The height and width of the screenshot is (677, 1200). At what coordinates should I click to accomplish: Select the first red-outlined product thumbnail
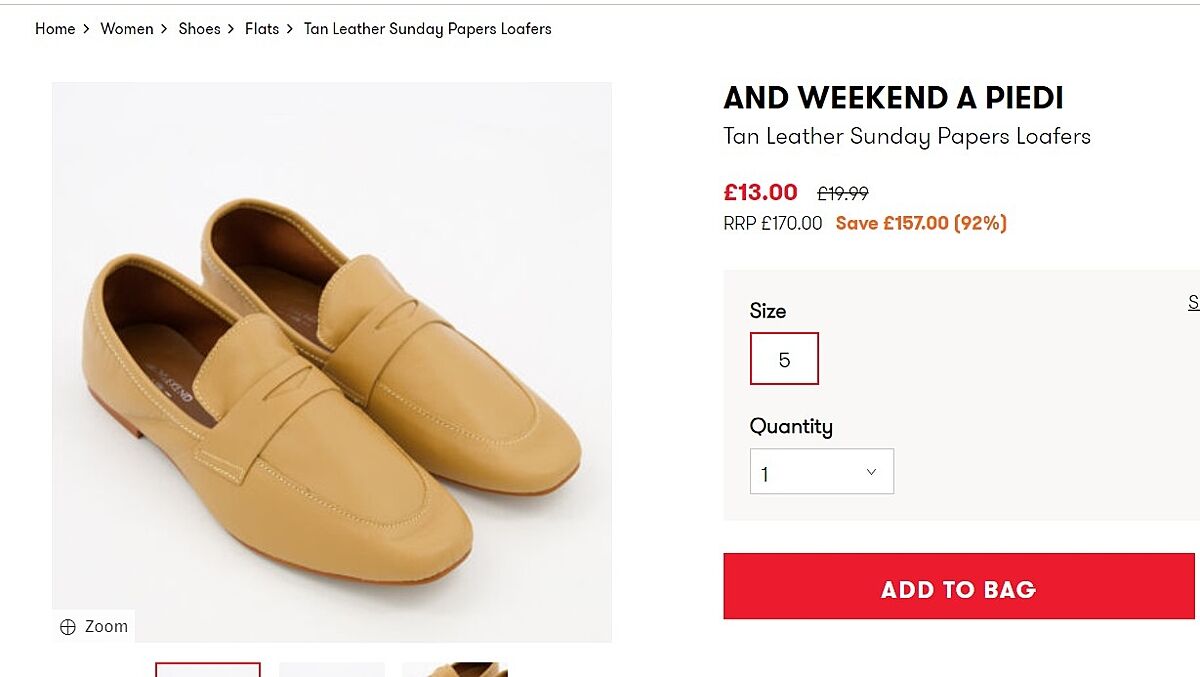pos(208,670)
